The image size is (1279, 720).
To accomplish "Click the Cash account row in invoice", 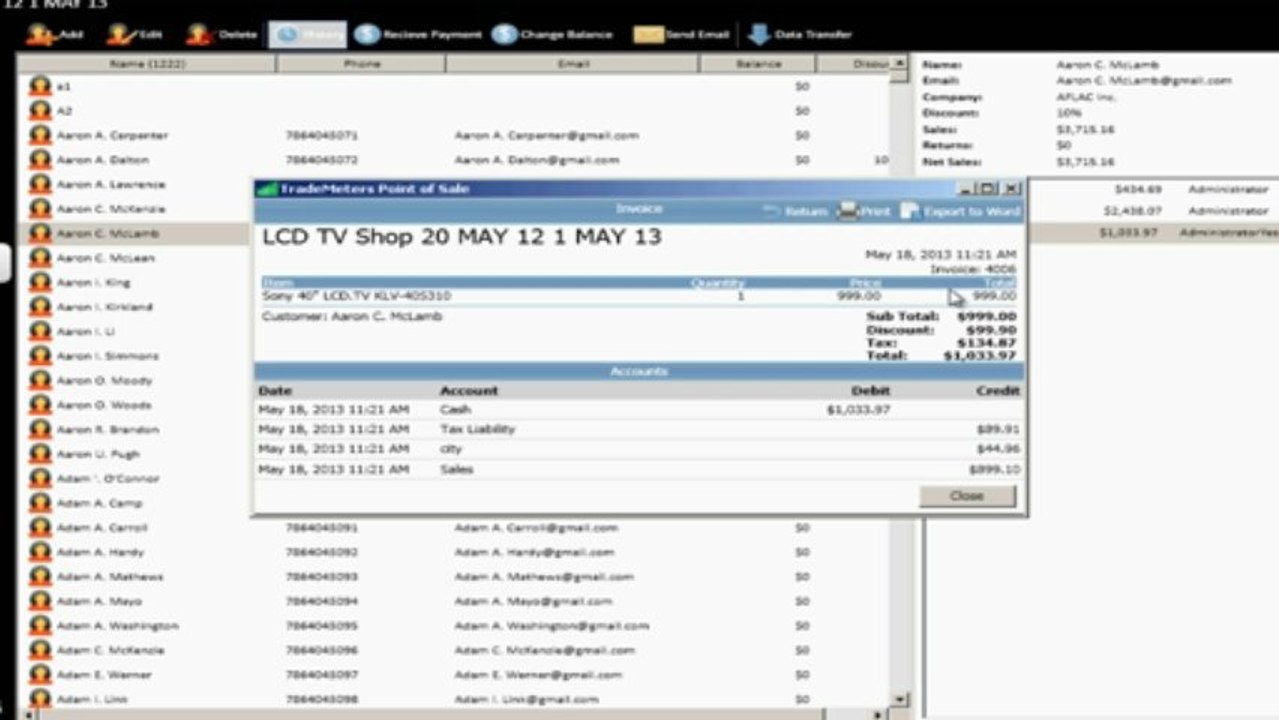I will click(x=639, y=410).
